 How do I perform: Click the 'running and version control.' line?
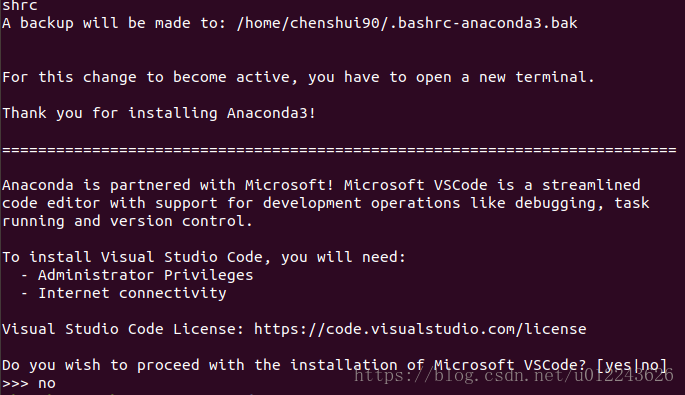[128, 221]
